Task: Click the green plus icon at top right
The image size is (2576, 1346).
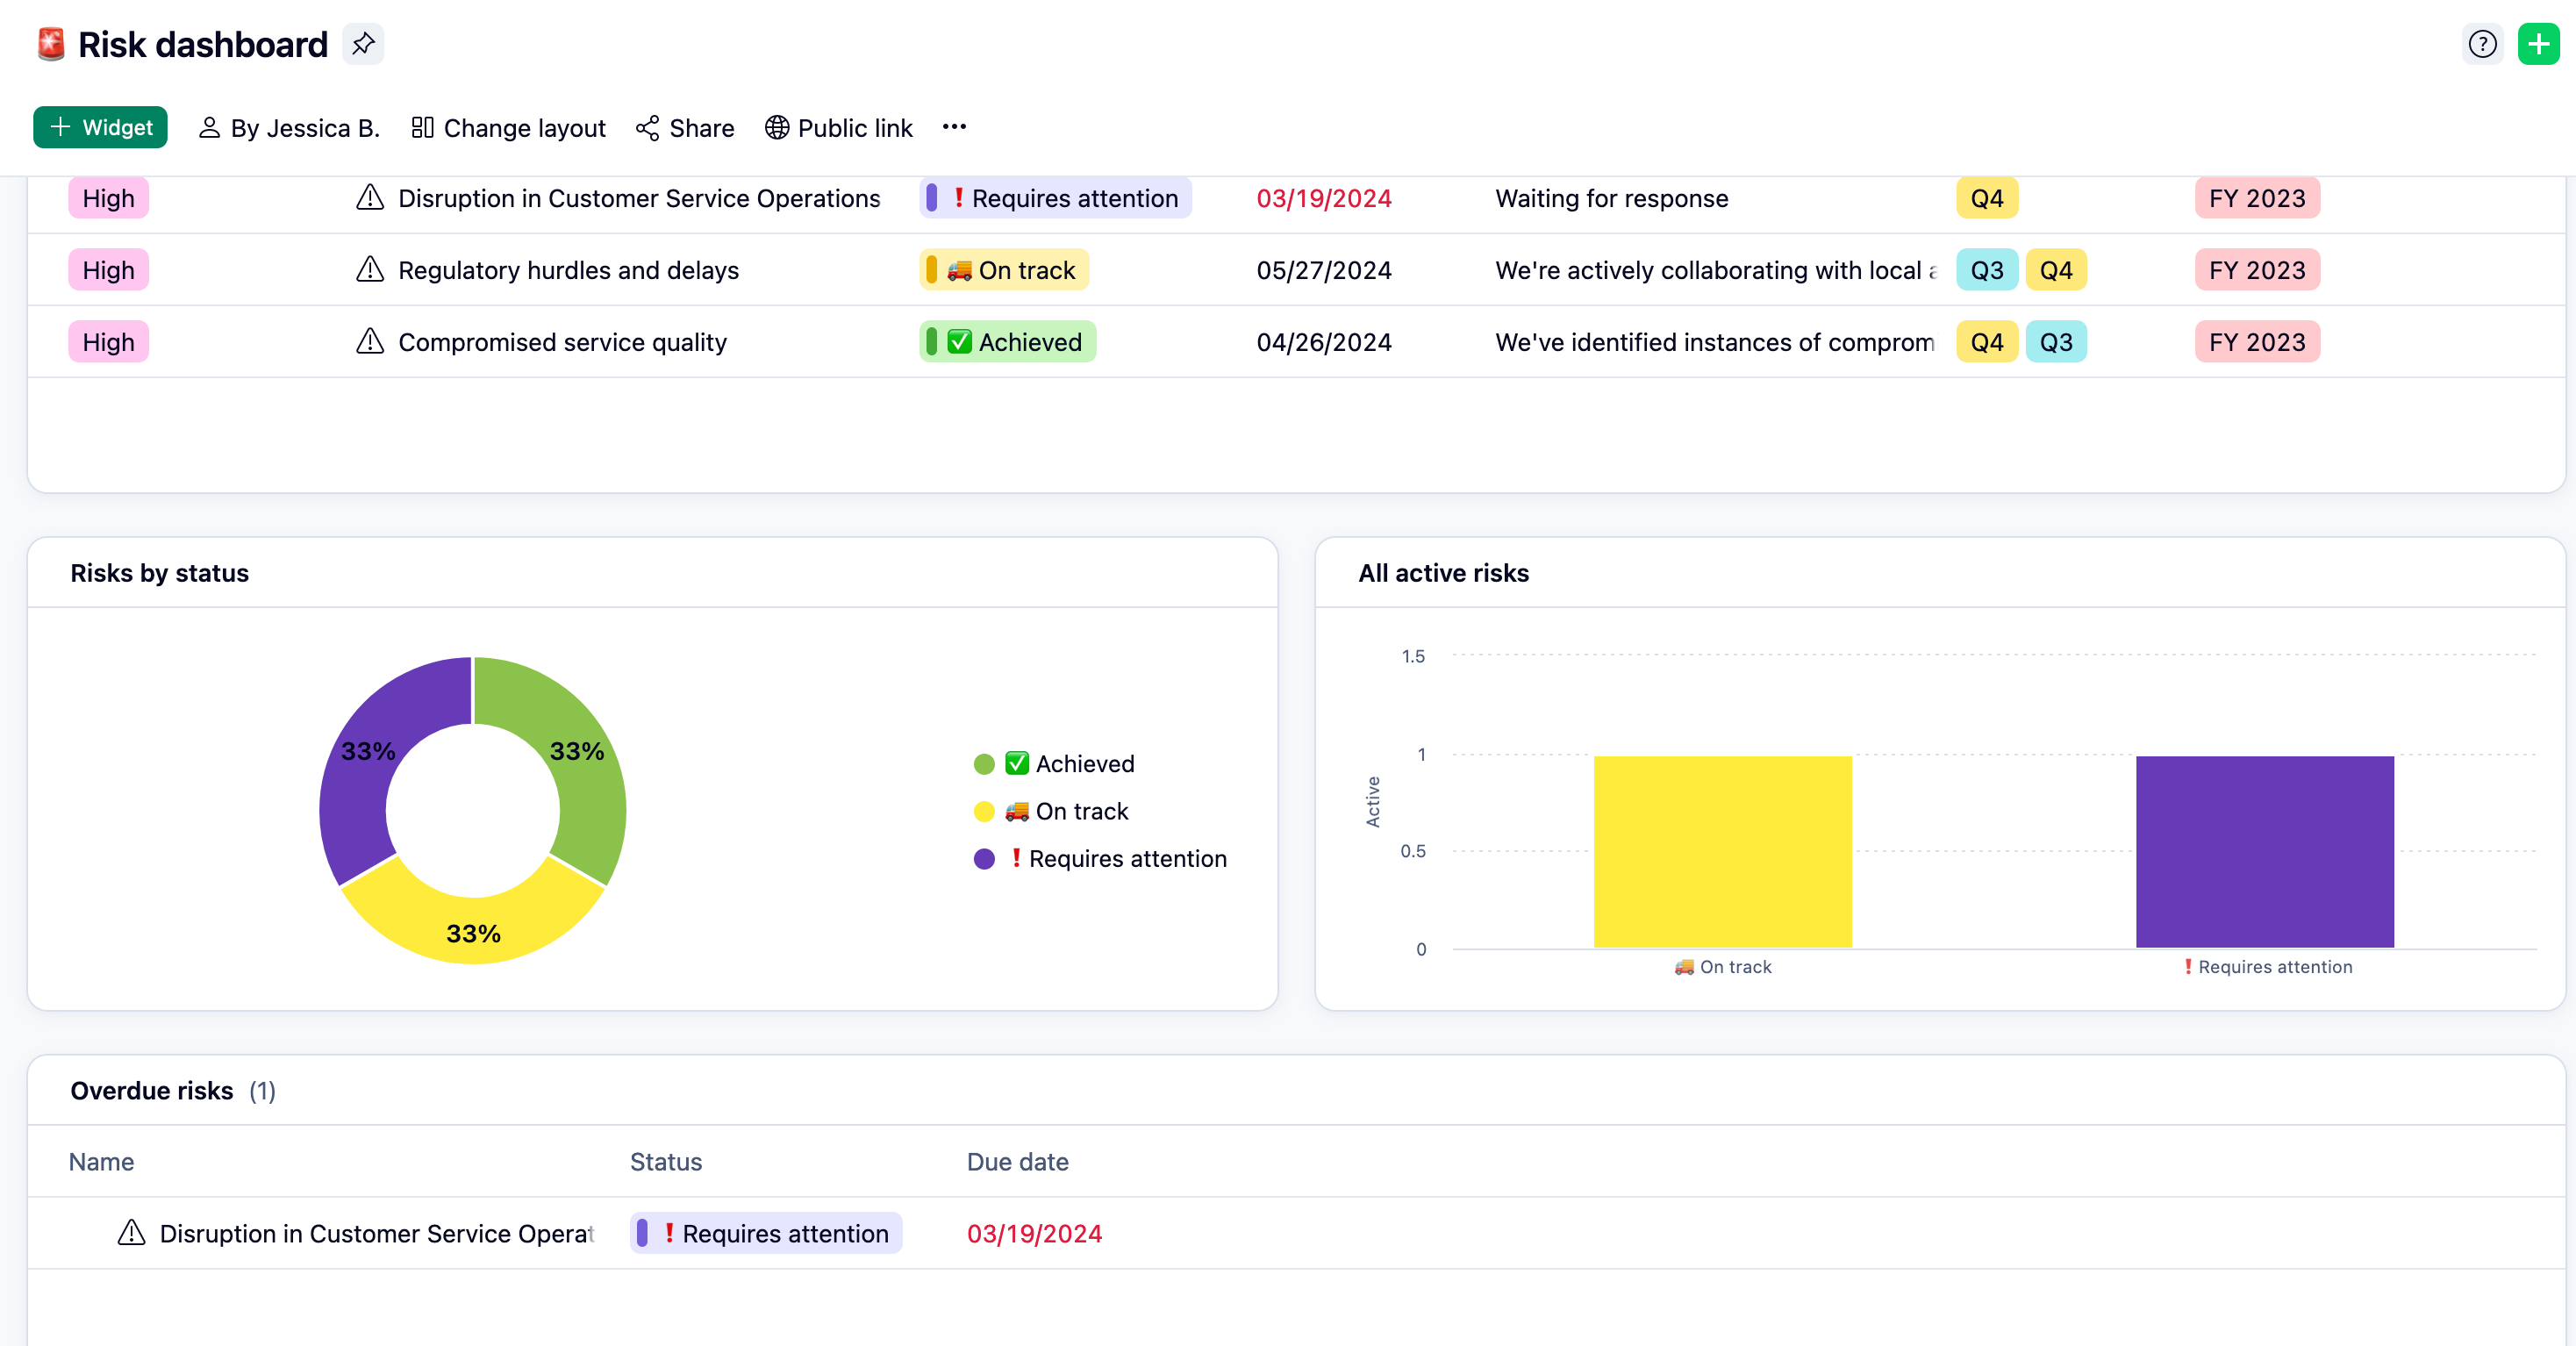Action: coord(2538,44)
